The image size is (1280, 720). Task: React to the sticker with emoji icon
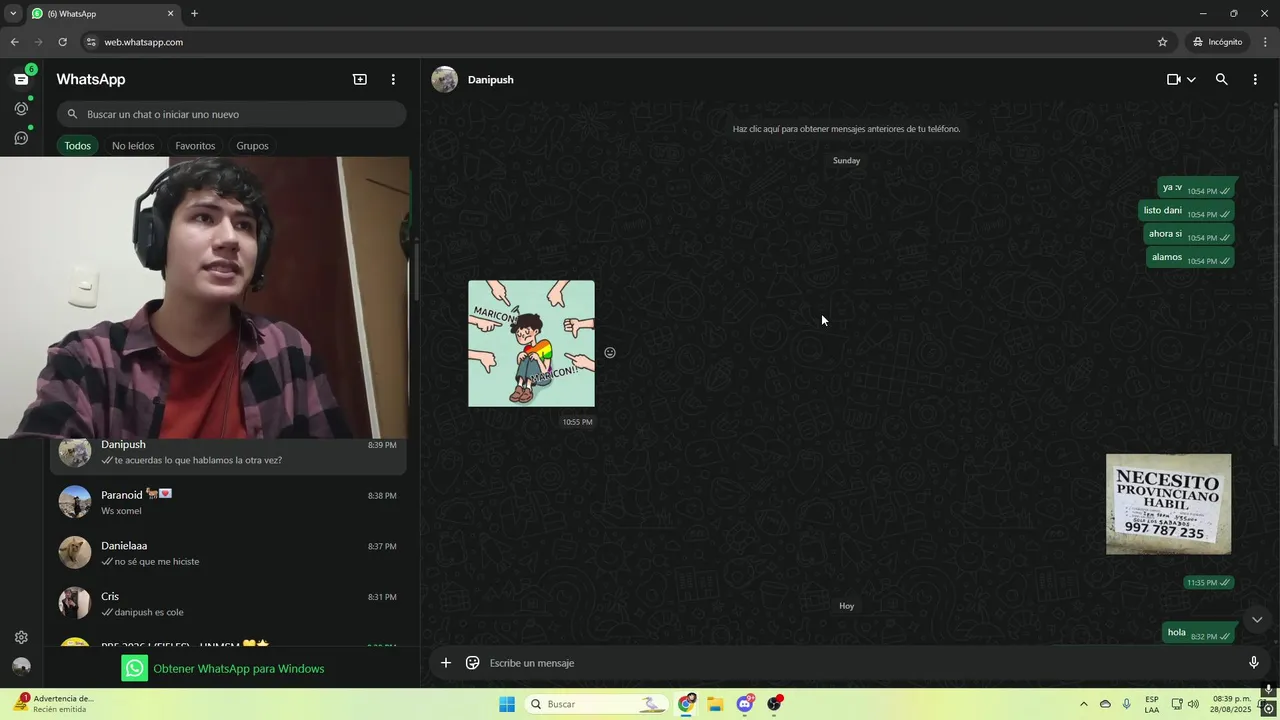[610, 352]
